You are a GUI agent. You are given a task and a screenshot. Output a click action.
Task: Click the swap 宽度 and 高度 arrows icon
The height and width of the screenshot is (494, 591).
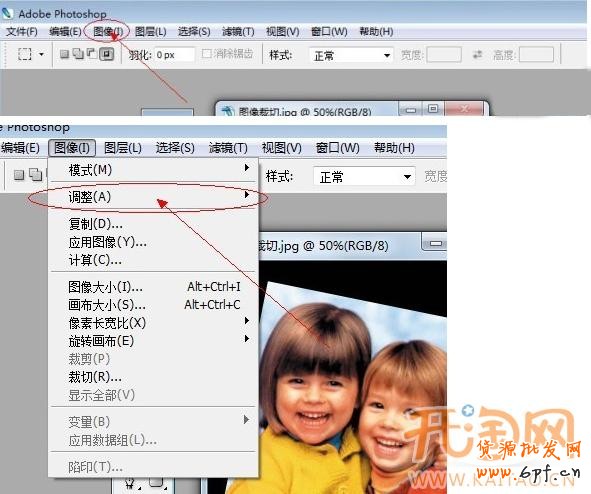[478, 55]
